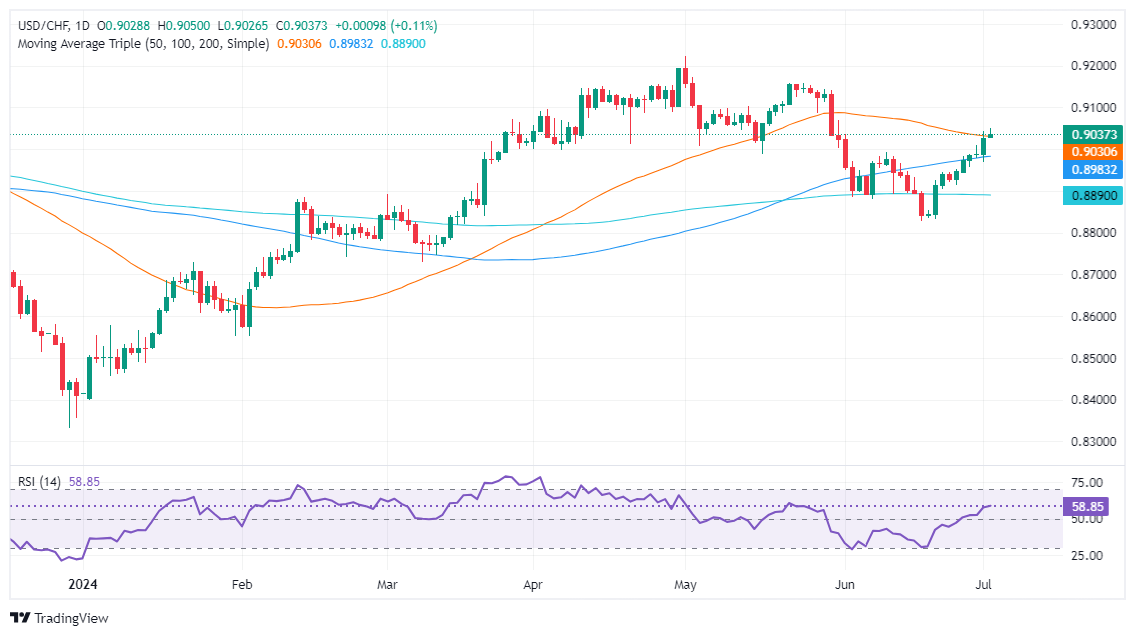Screen dimensions: 1135x636
Task: Click the Apr label on time axis
Action: pos(533,585)
